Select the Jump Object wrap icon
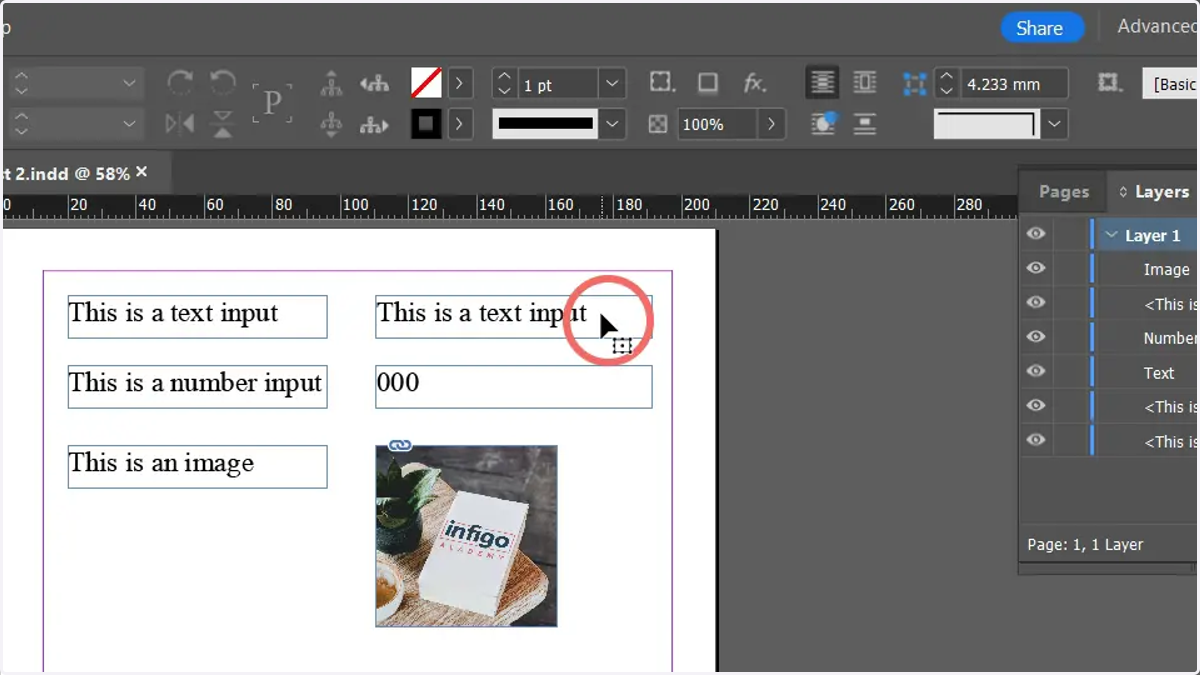 [865, 124]
